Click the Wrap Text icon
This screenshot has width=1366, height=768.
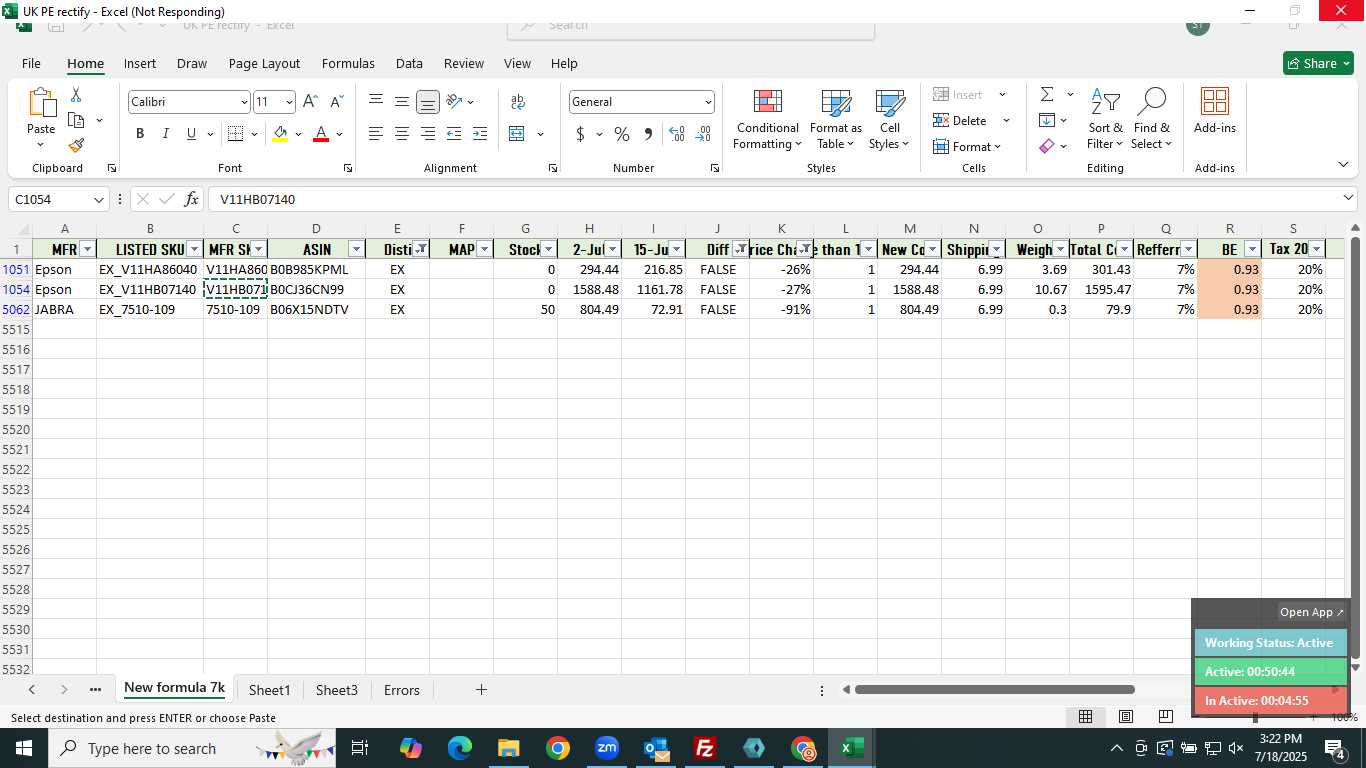click(x=518, y=102)
